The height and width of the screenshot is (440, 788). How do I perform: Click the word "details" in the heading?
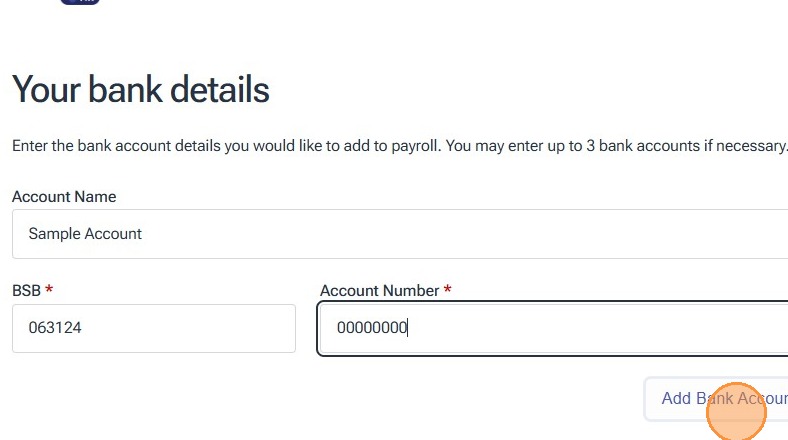[220, 90]
